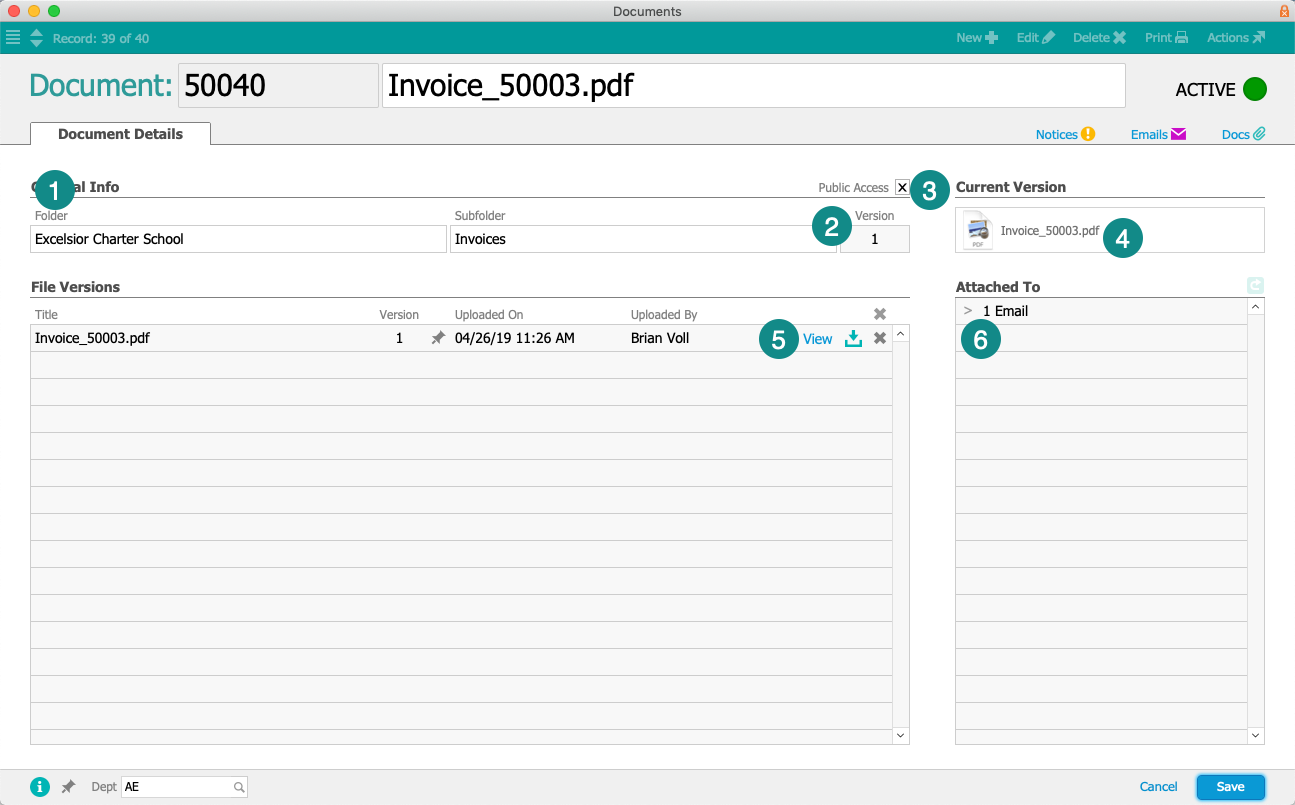
Task: Save the document record
Action: pos(1231,787)
